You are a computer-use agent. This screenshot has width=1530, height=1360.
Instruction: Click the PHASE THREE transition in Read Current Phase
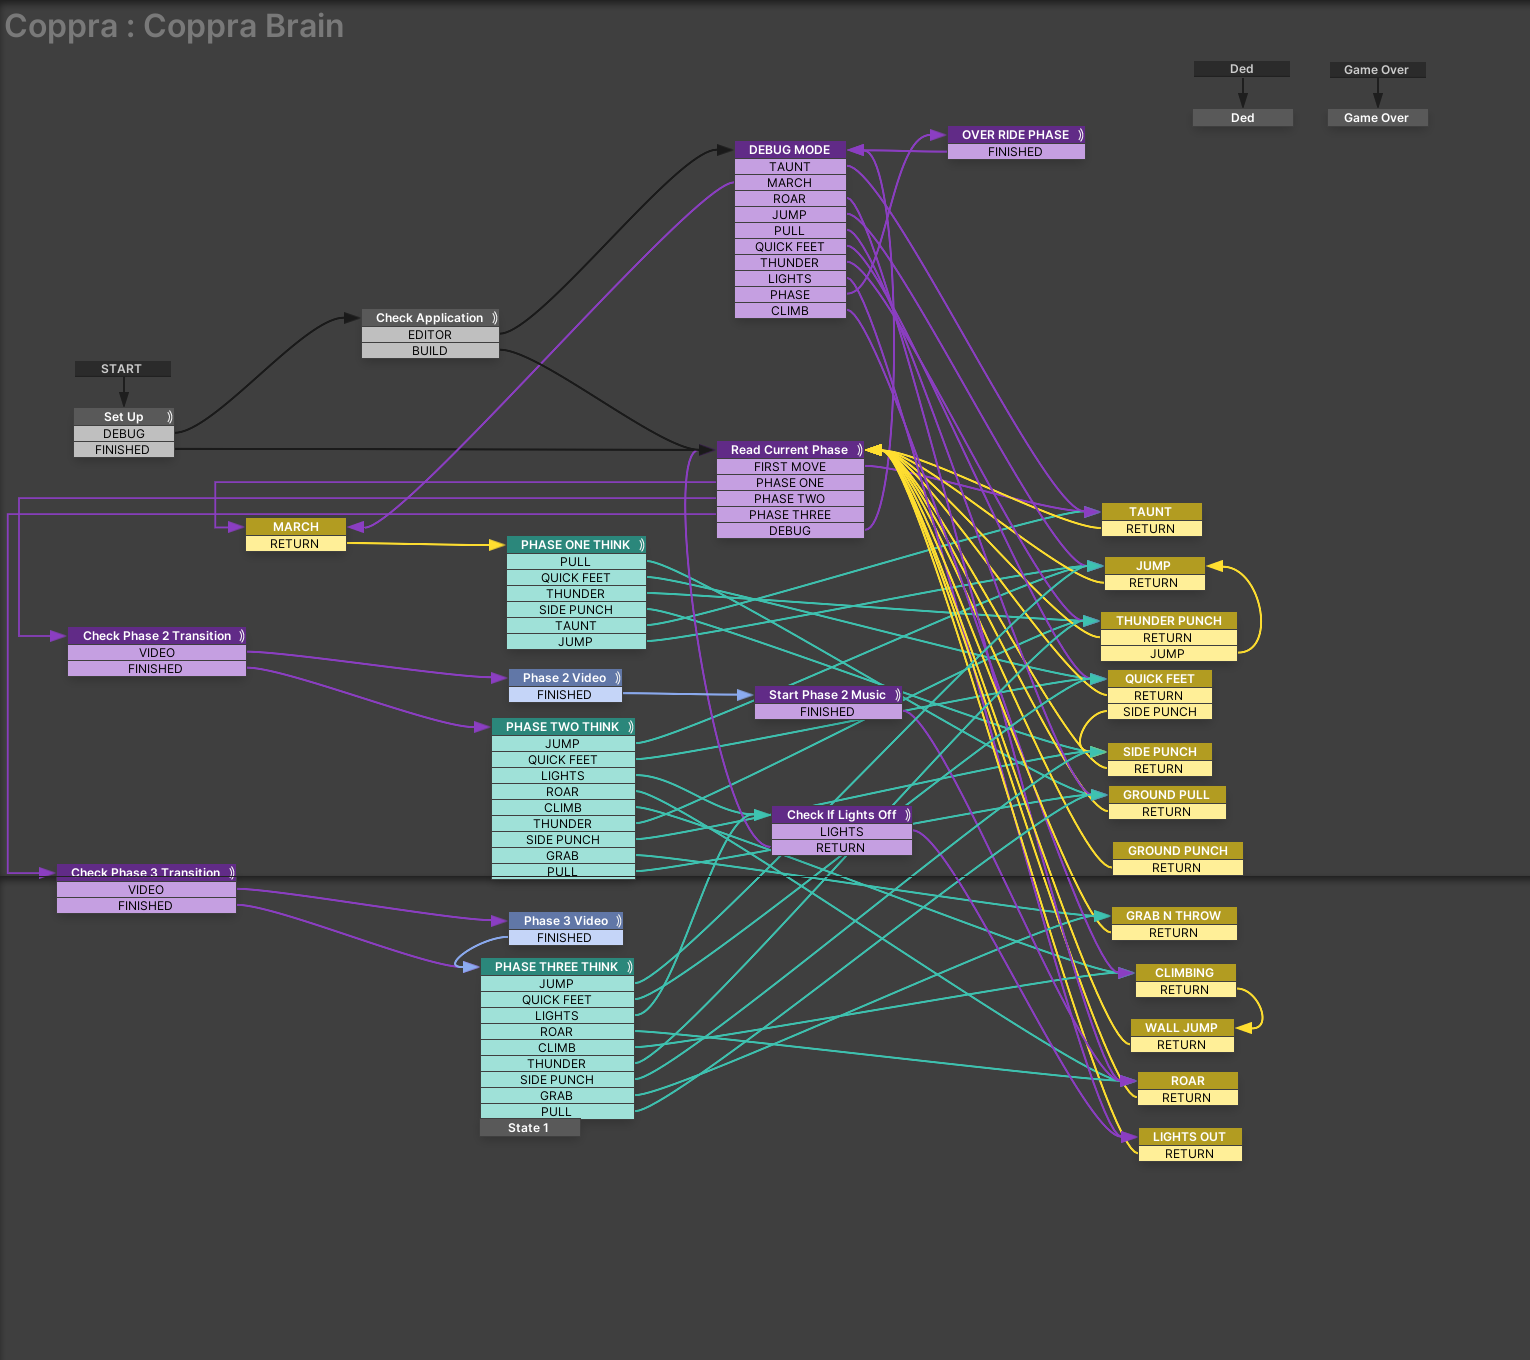click(789, 515)
